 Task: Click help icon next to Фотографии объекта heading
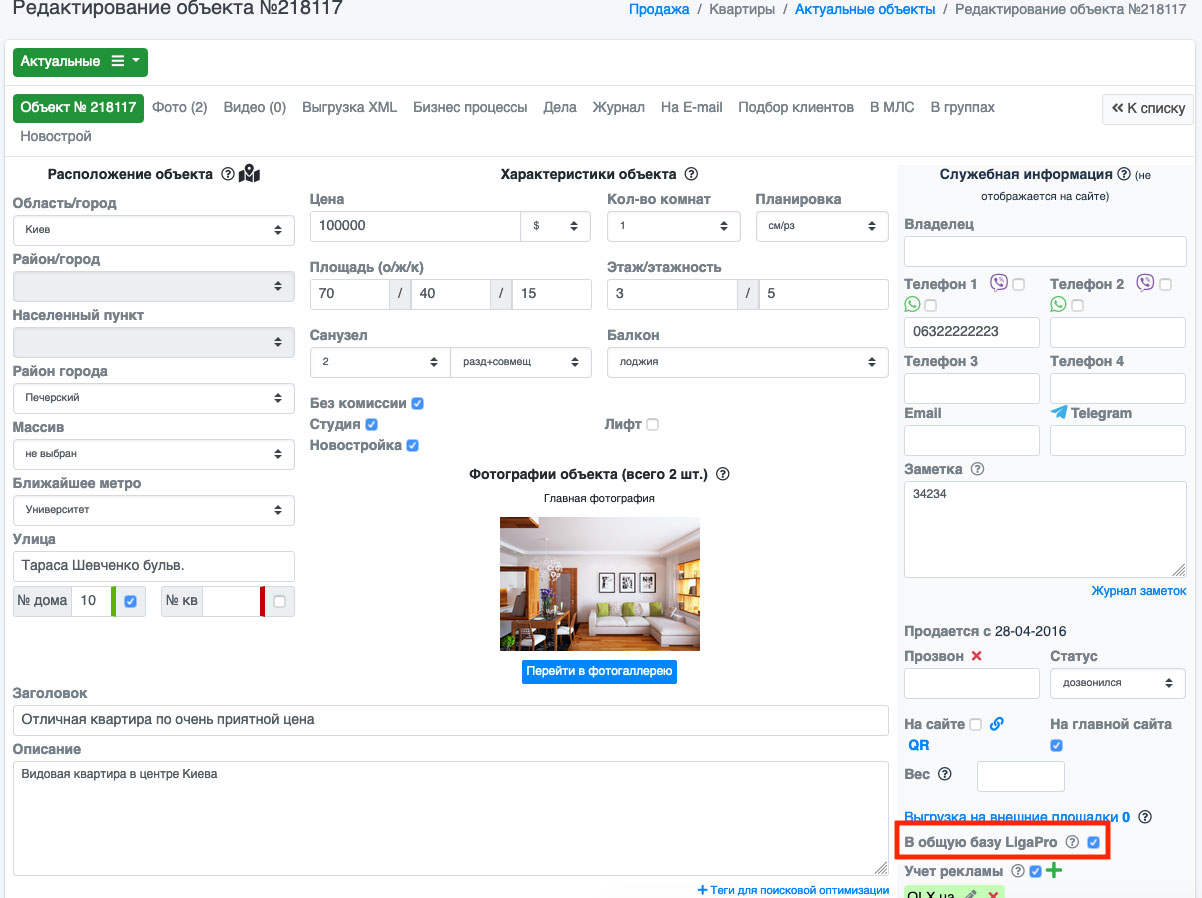click(723, 474)
